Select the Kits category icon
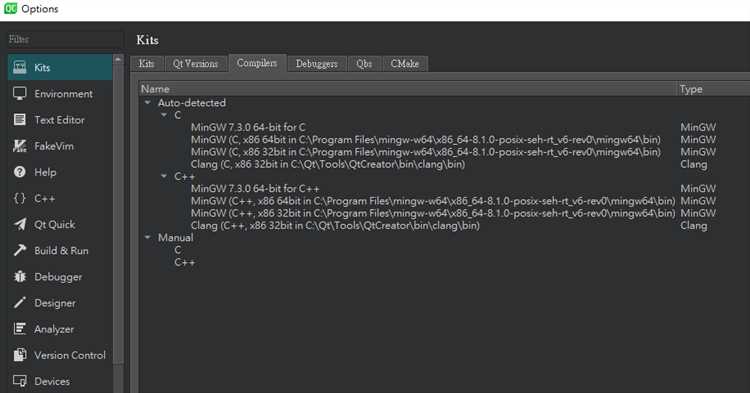This screenshot has height=393, width=750. tap(20, 67)
